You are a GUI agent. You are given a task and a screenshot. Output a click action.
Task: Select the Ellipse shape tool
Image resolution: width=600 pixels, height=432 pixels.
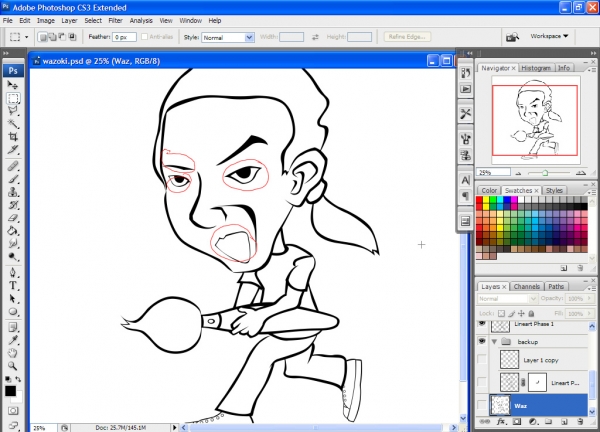pyautogui.click(x=13, y=311)
